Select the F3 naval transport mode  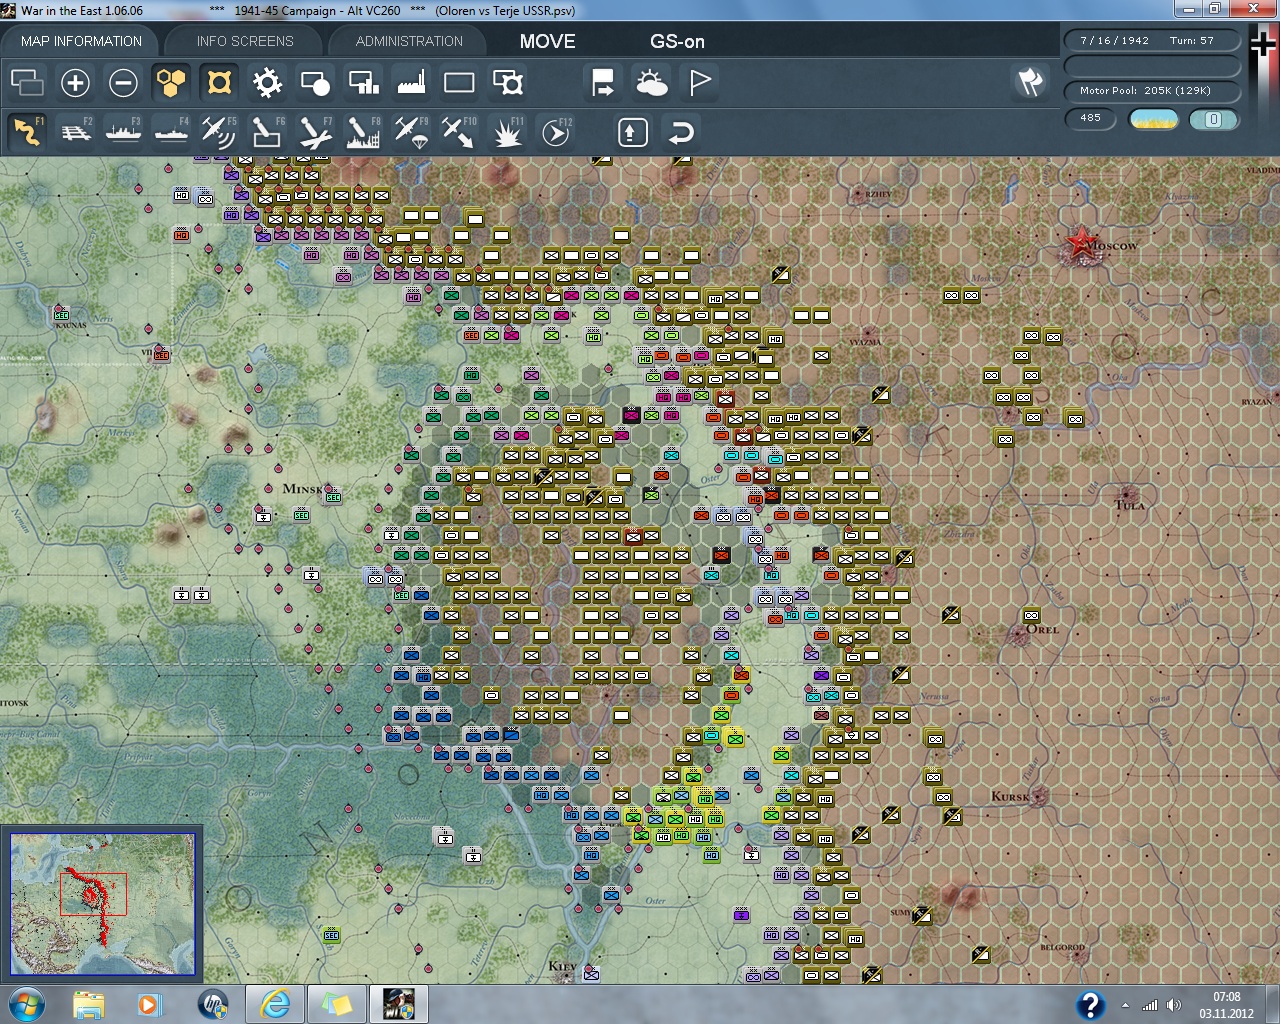click(x=123, y=132)
